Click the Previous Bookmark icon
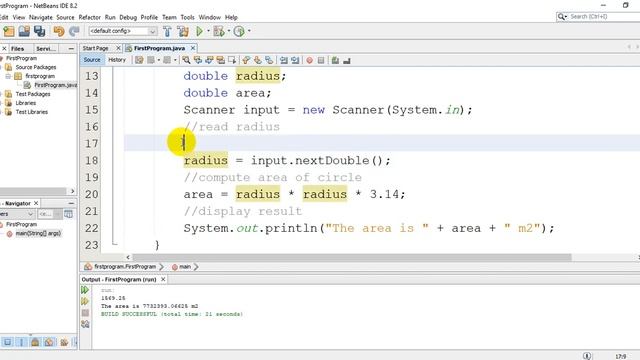The image size is (640, 360). tap(246, 60)
